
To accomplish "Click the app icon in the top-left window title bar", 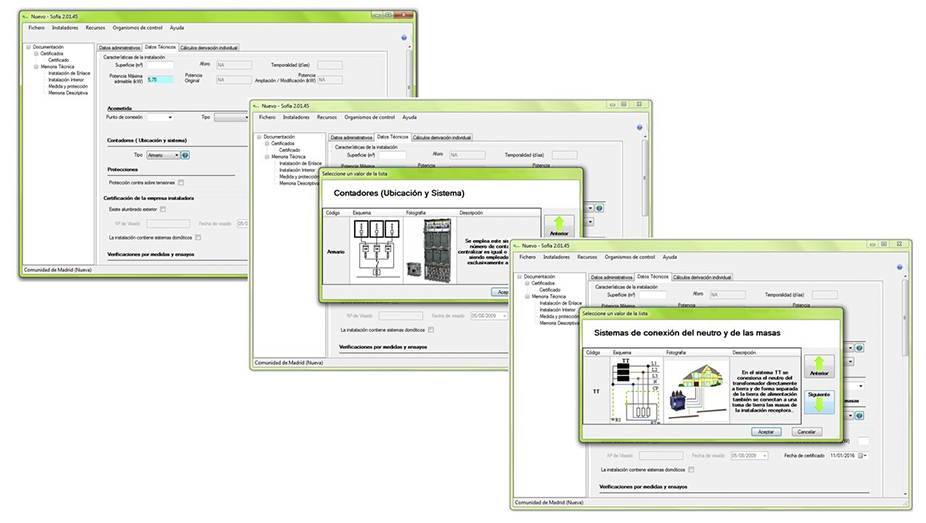I will tap(25, 17).
